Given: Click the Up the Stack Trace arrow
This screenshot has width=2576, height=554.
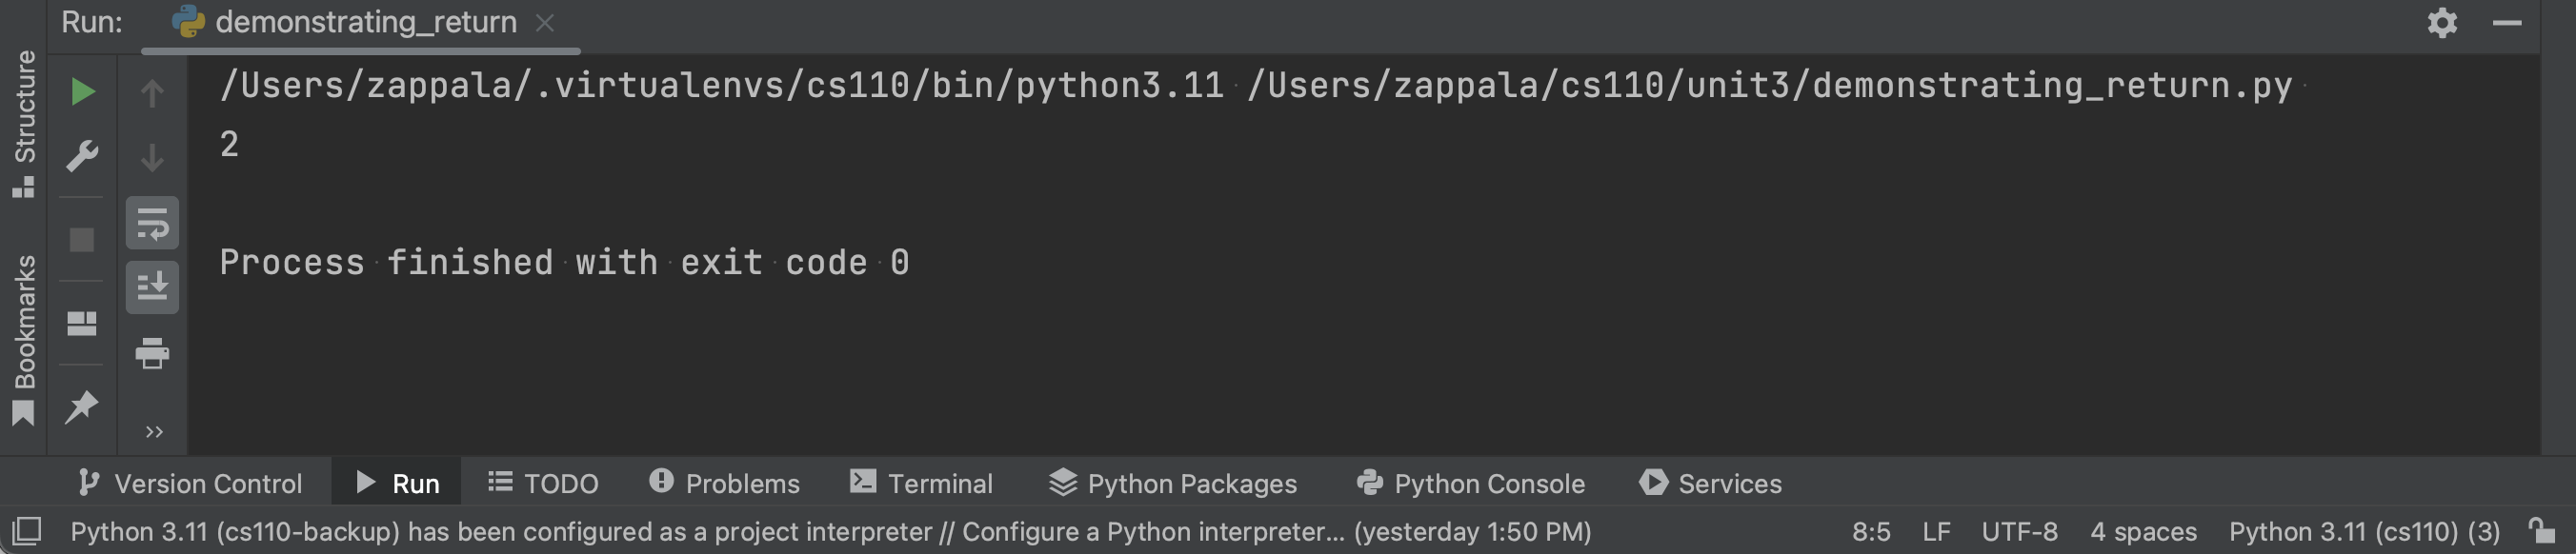Looking at the screenshot, I should (x=152, y=93).
